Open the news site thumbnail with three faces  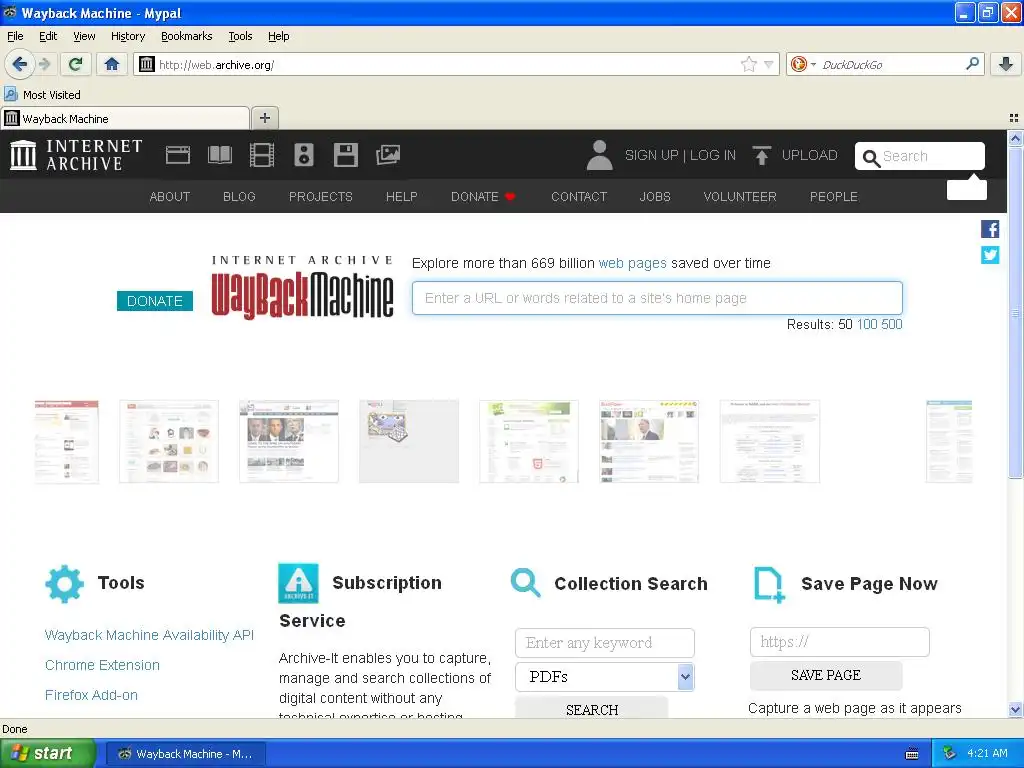tap(289, 441)
